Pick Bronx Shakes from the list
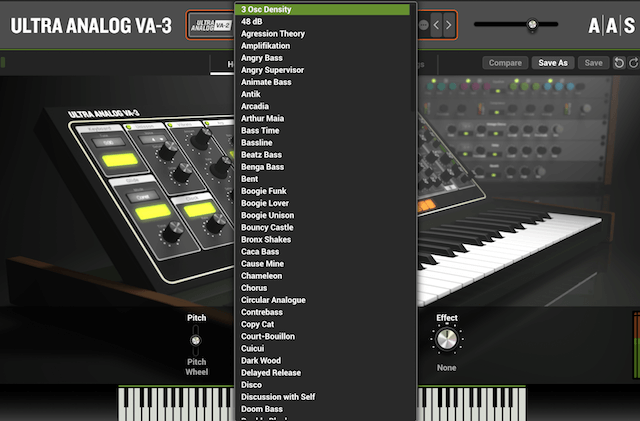This screenshot has height=421, width=640. (x=322, y=240)
